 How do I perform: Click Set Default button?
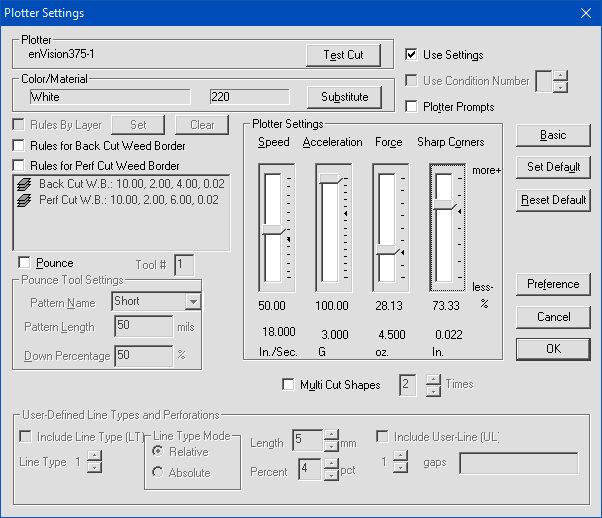pyautogui.click(x=553, y=167)
